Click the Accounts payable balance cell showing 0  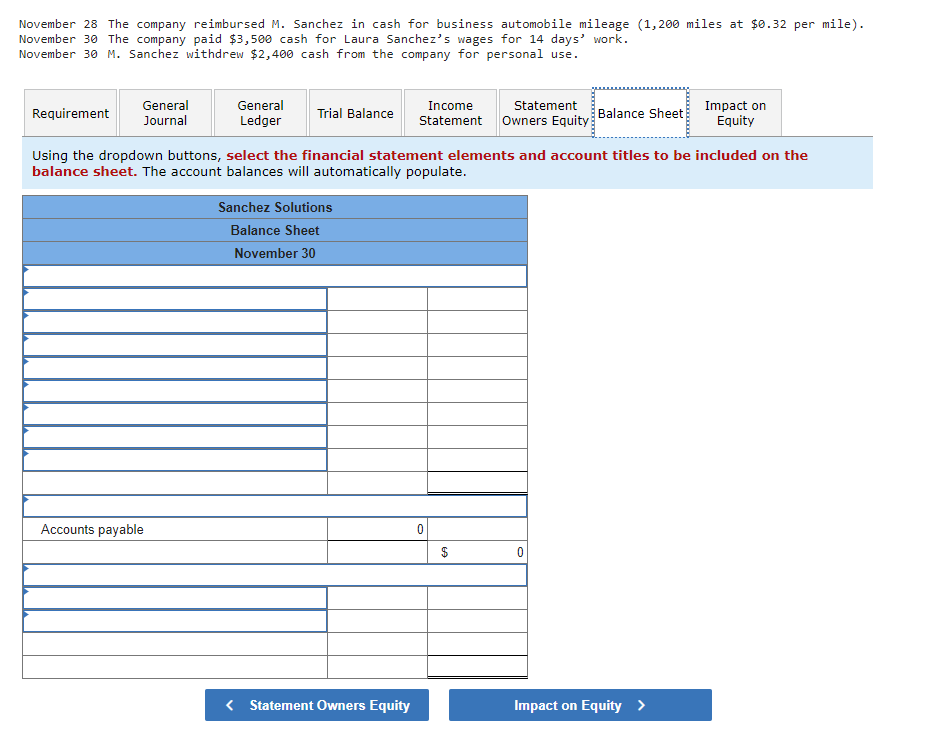click(377, 529)
